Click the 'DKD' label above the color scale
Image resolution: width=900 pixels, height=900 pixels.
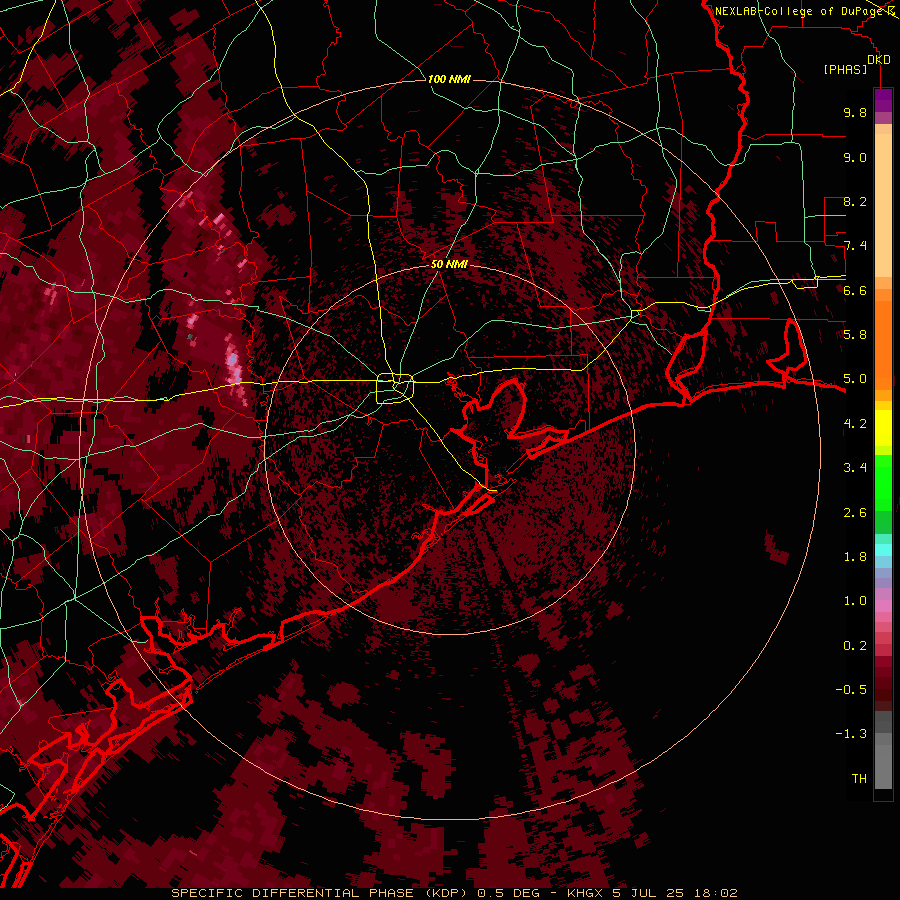pyautogui.click(x=879, y=60)
